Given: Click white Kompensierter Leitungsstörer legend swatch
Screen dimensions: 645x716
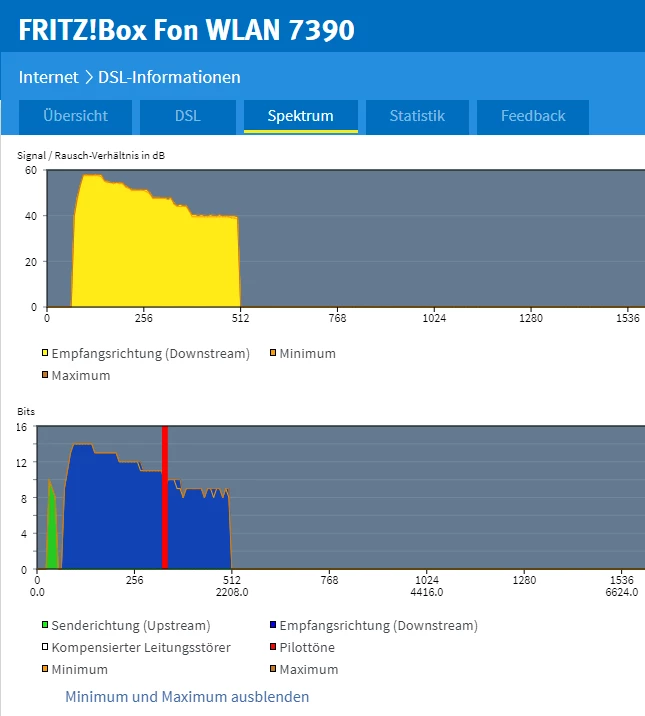Looking at the screenshot, I should tap(45, 647).
